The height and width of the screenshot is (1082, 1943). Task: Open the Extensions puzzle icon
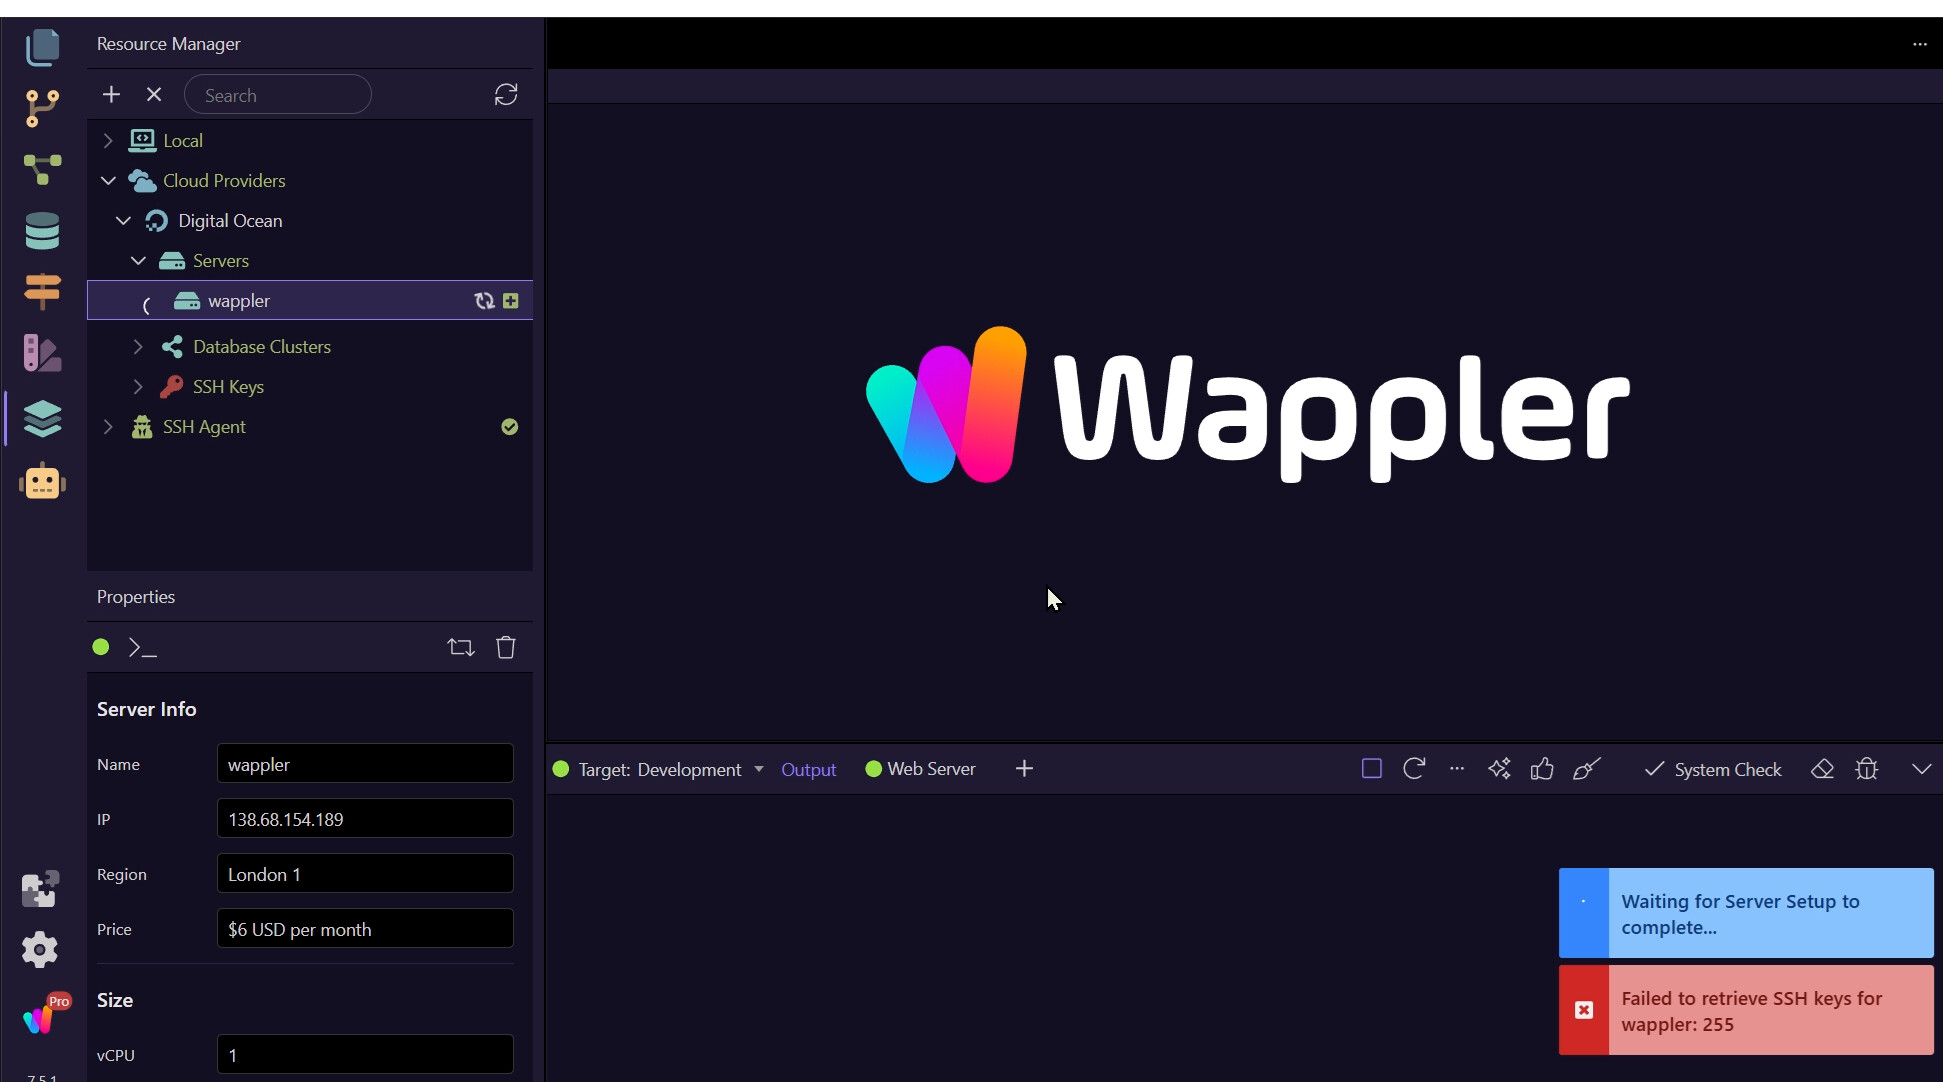pyautogui.click(x=40, y=889)
